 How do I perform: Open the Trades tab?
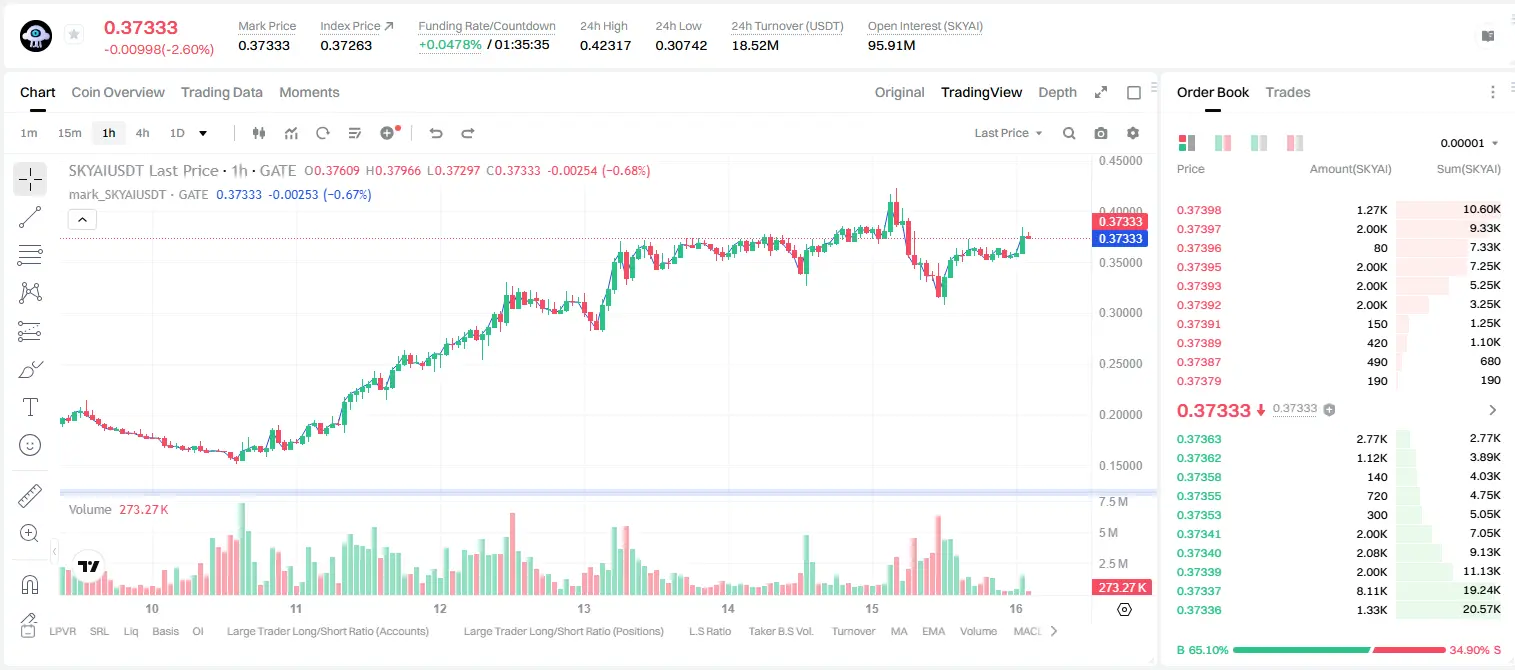(x=1288, y=92)
